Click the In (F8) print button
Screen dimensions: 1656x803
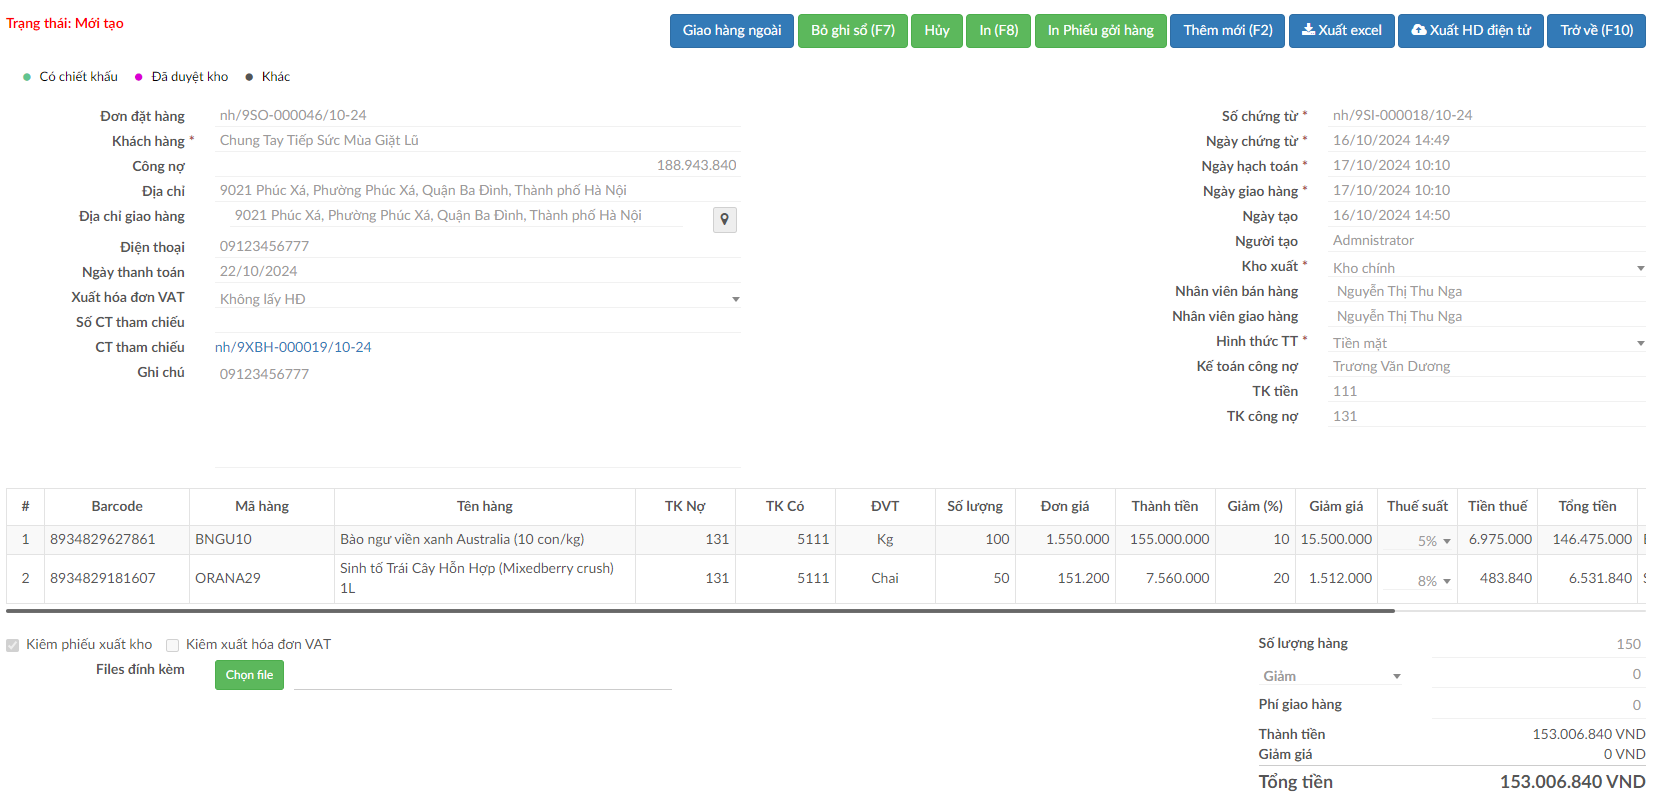pyautogui.click(x=998, y=30)
